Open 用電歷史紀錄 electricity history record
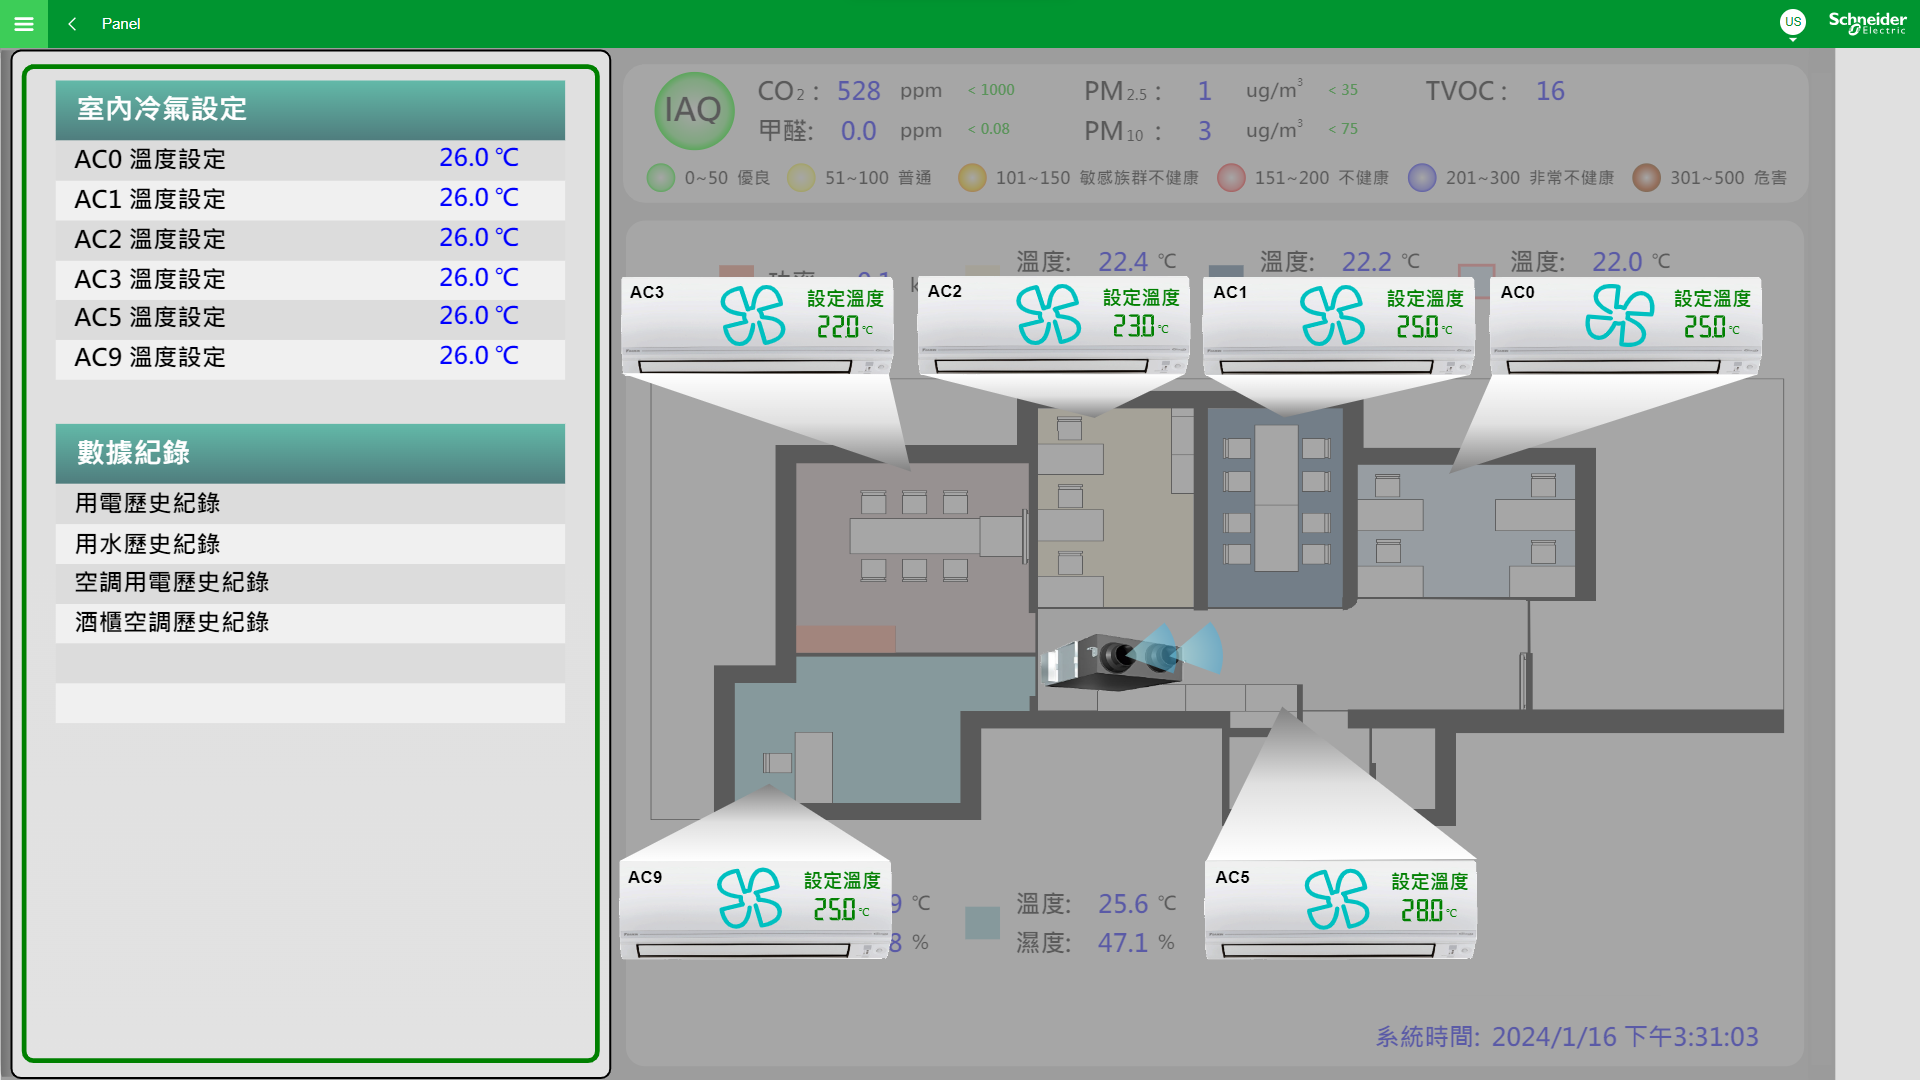Viewport: 1920px width, 1080px height. (x=148, y=503)
